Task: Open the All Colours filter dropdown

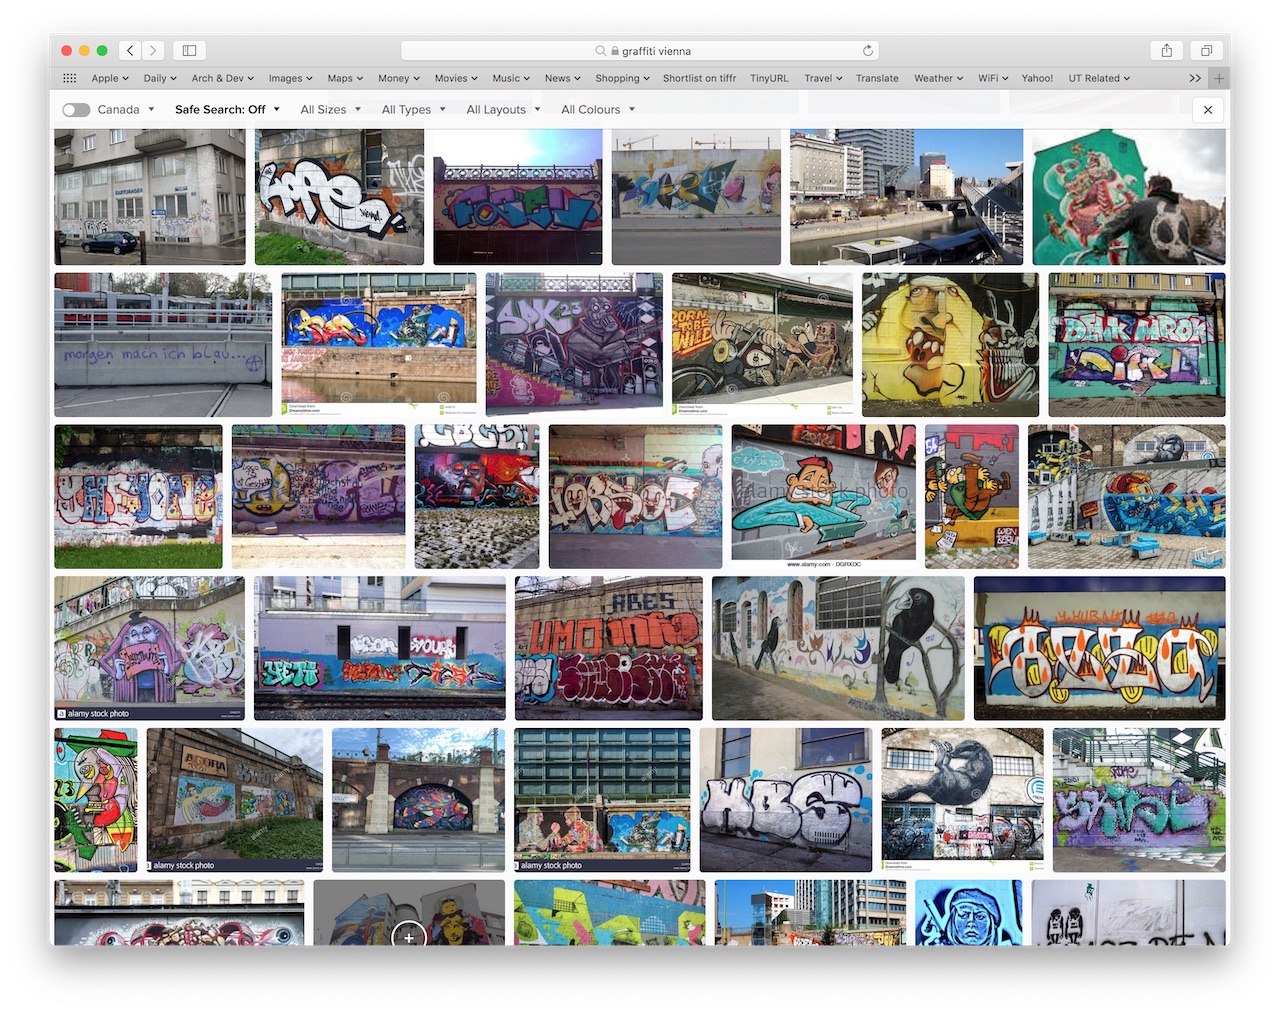Action: (x=597, y=110)
